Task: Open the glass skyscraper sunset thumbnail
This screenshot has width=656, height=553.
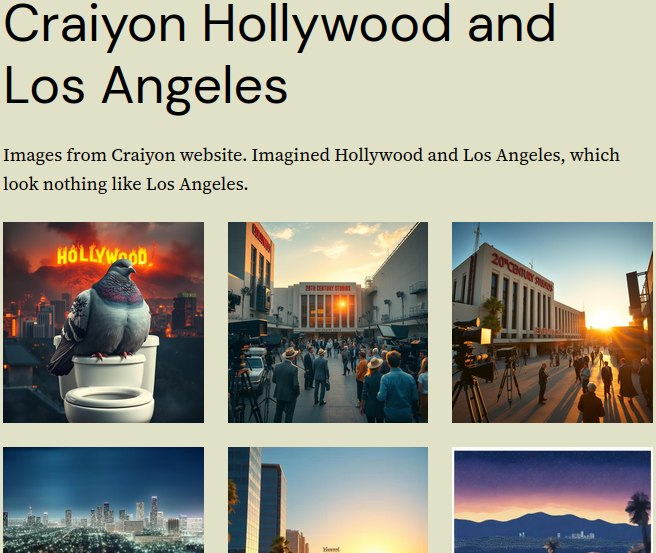Action: coord(328,500)
